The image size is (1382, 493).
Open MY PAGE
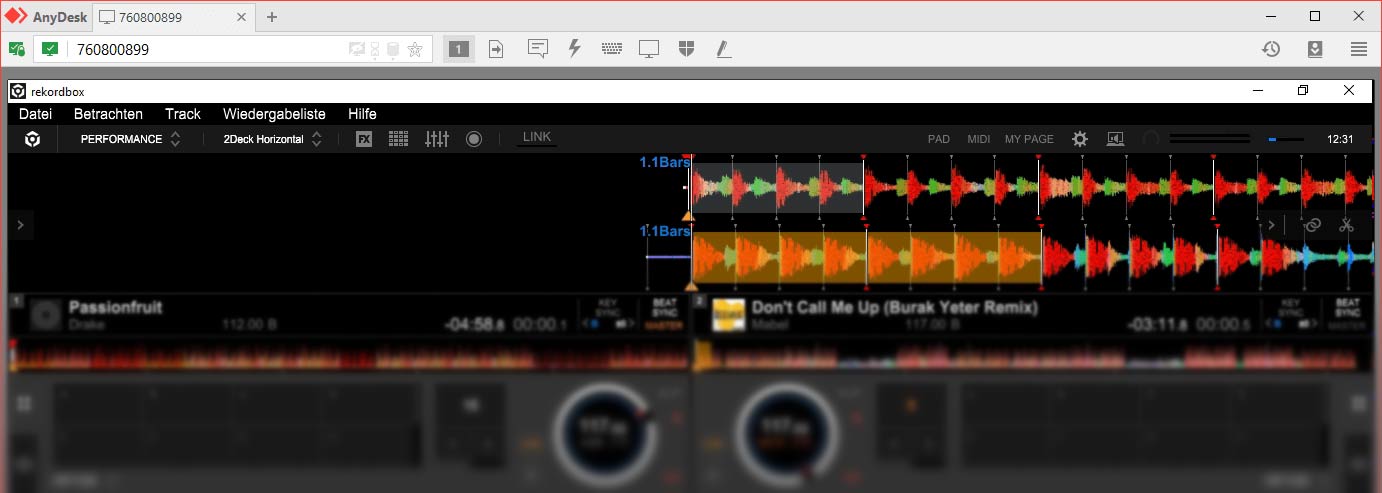point(1029,139)
